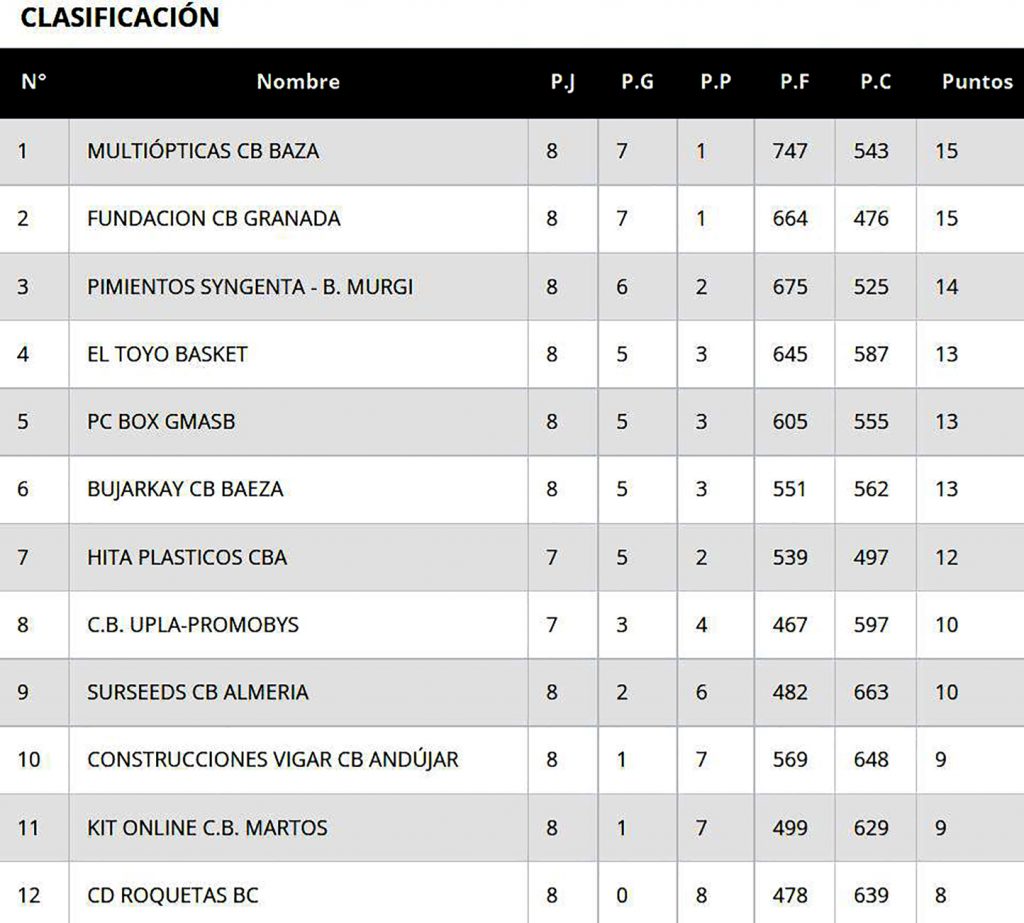The image size is (1024, 923).
Task: Click the P.F column header
Action: (795, 82)
